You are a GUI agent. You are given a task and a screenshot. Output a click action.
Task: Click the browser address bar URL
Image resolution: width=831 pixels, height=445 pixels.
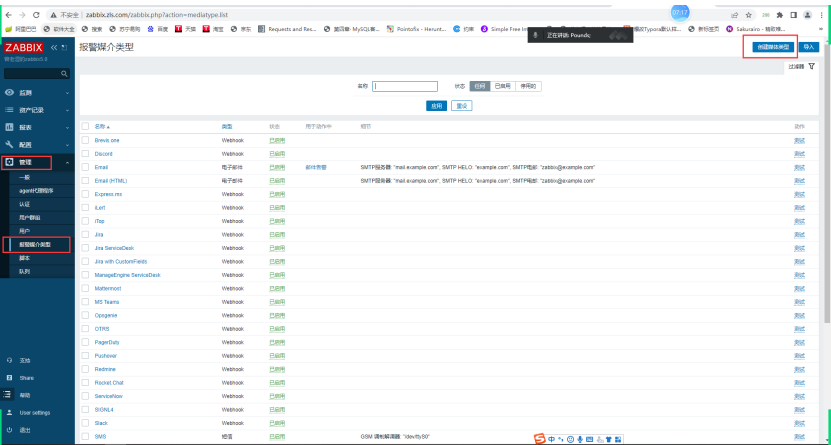157,15
